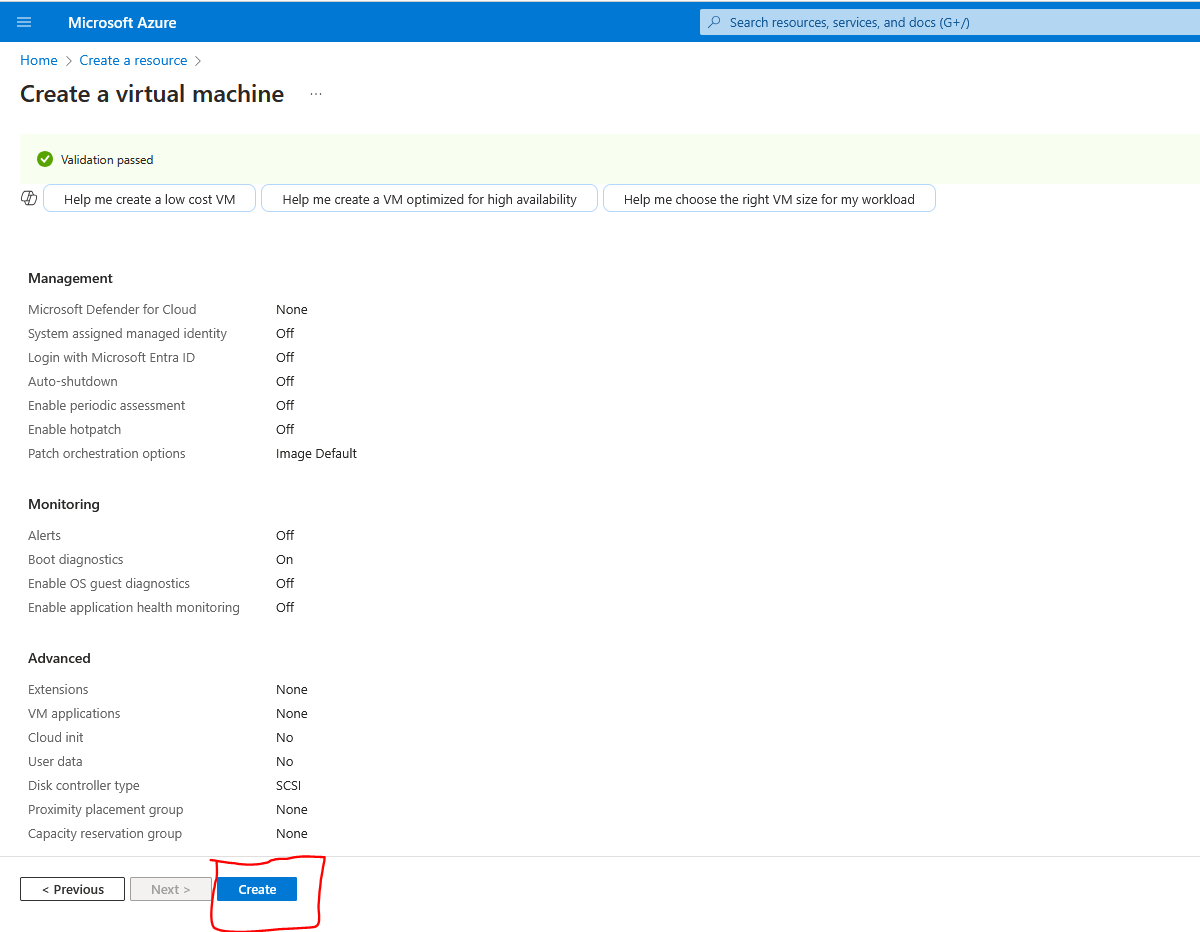Click Capacity reservation group label
This screenshot has height=932, width=1200.
(x=105, y=833)
